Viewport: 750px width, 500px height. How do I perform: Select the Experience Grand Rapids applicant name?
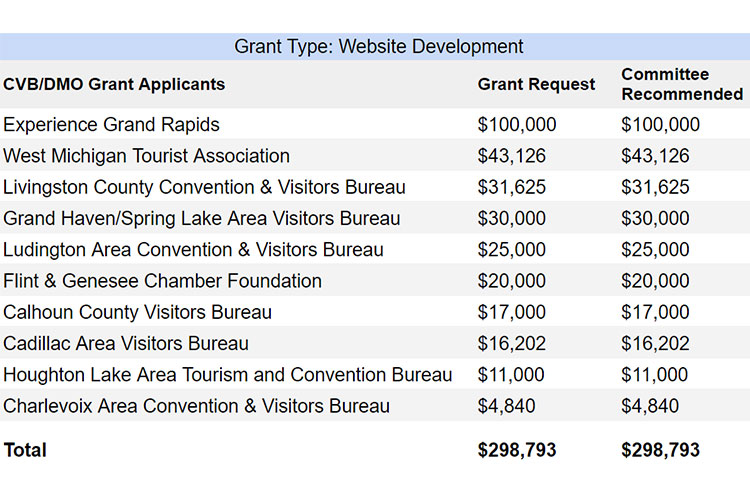(x=112, y=125)
